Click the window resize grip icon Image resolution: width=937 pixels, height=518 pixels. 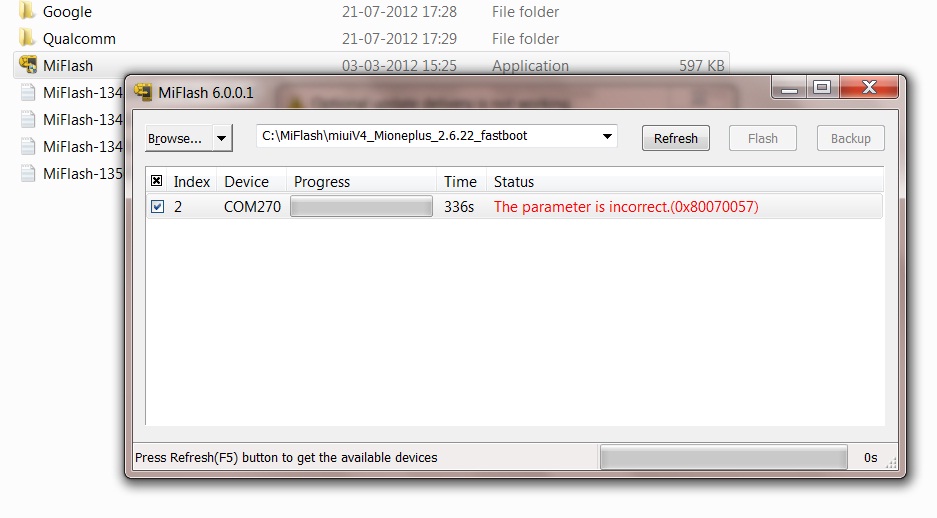(x=891, y=463)
